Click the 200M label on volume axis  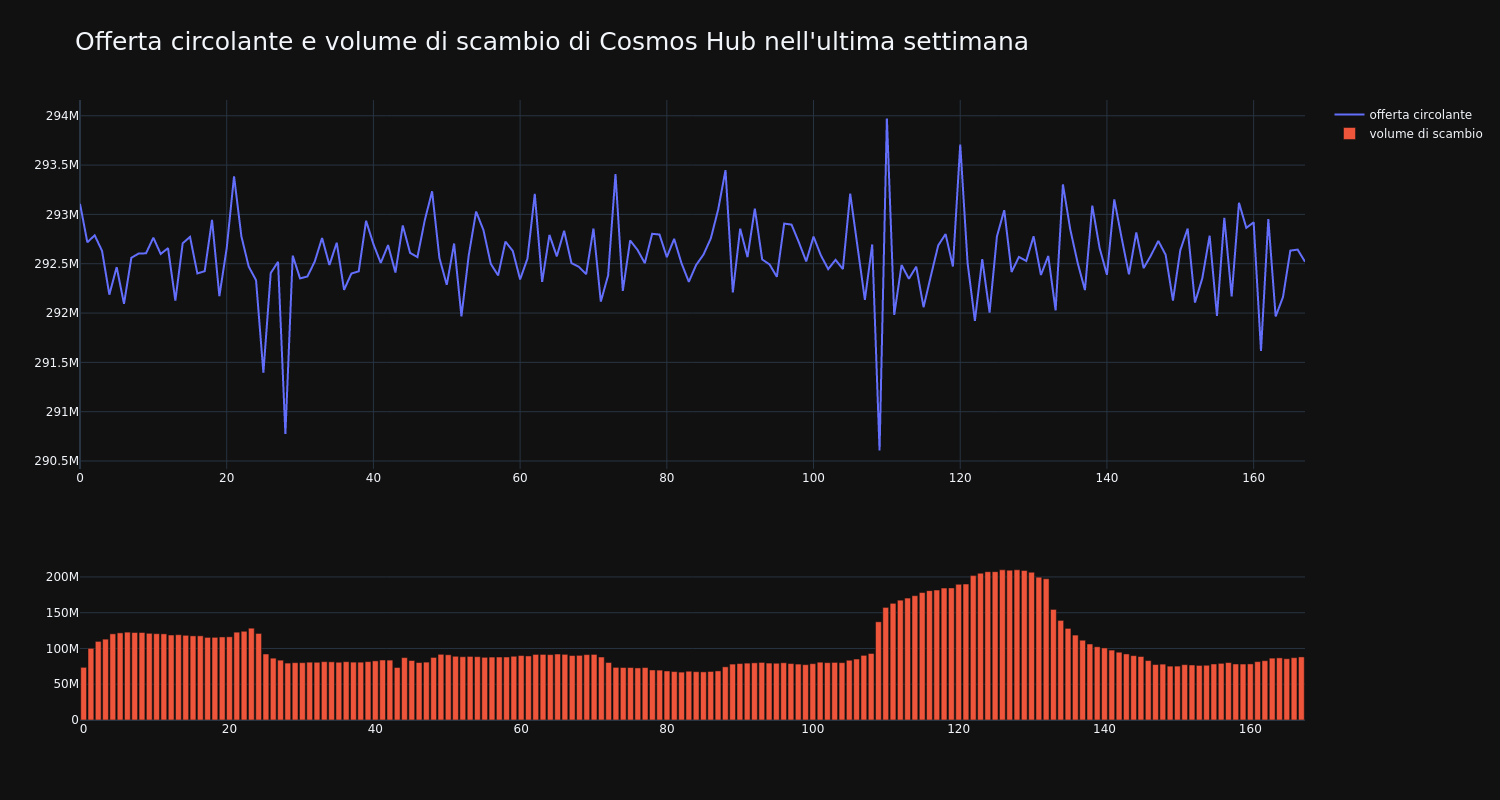62,577
